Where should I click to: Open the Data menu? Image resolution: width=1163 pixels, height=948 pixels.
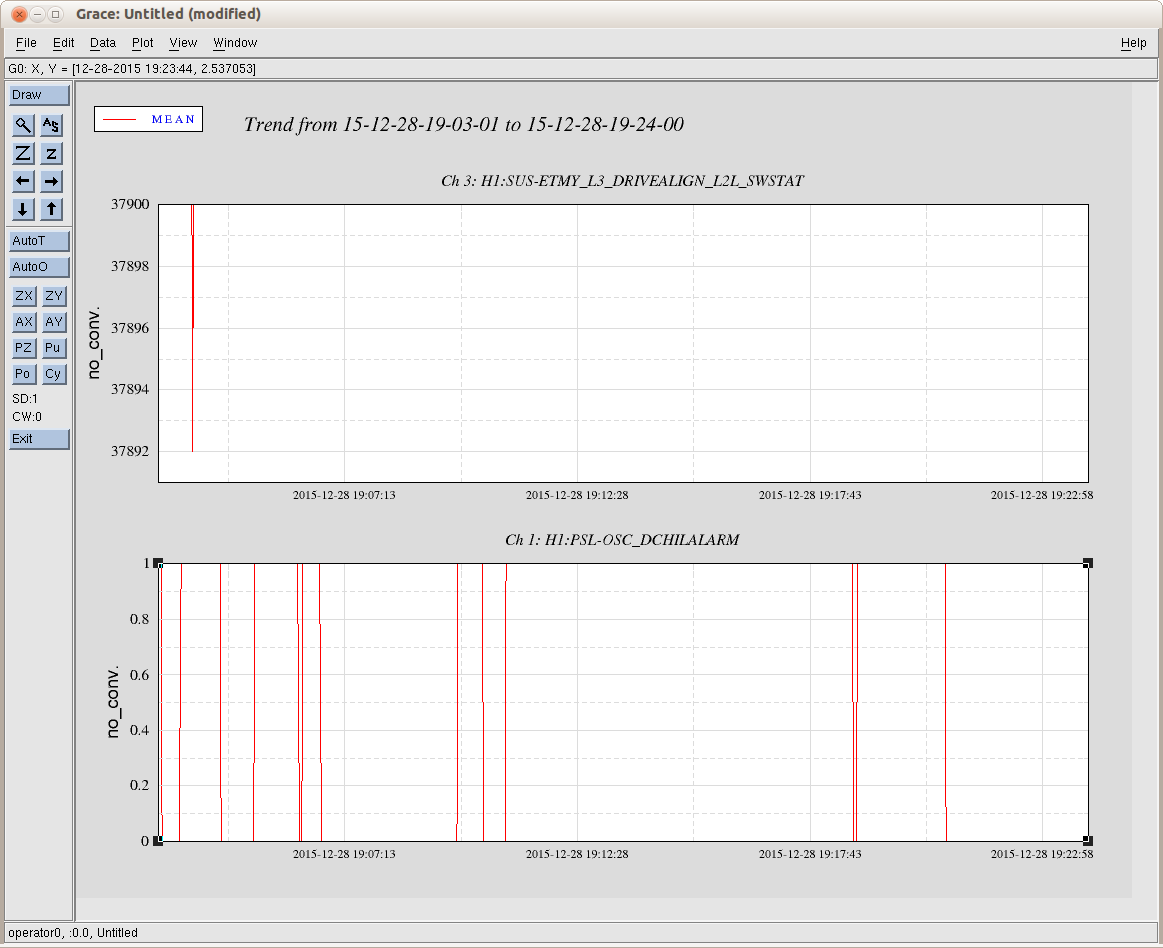[x=103, y=43]
